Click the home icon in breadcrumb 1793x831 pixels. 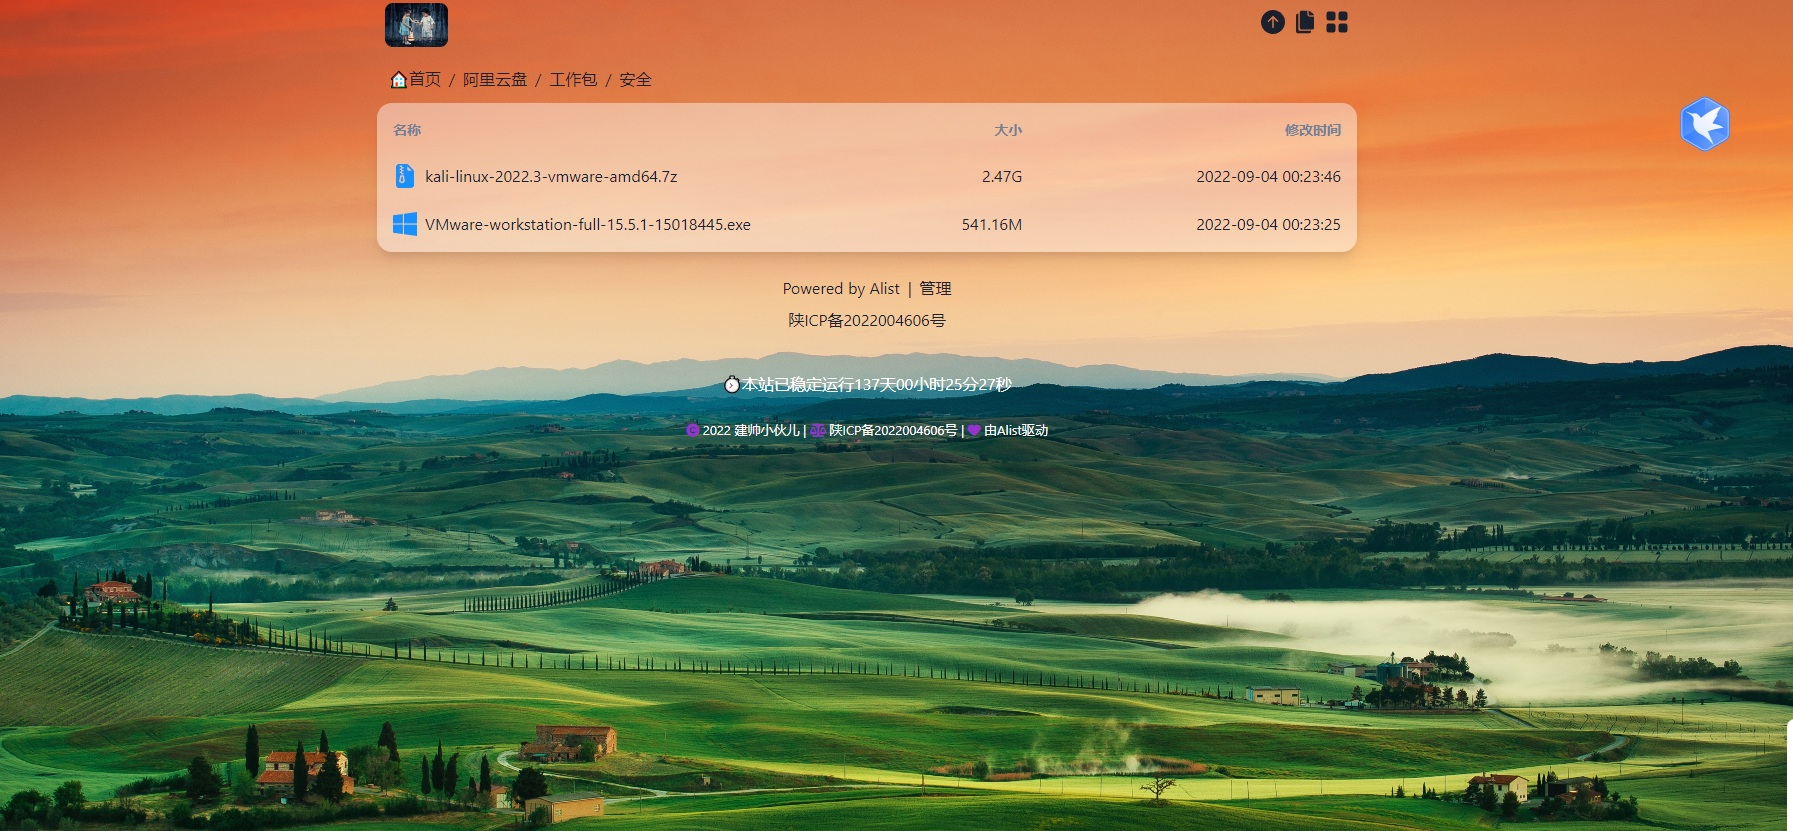[398, 80]
